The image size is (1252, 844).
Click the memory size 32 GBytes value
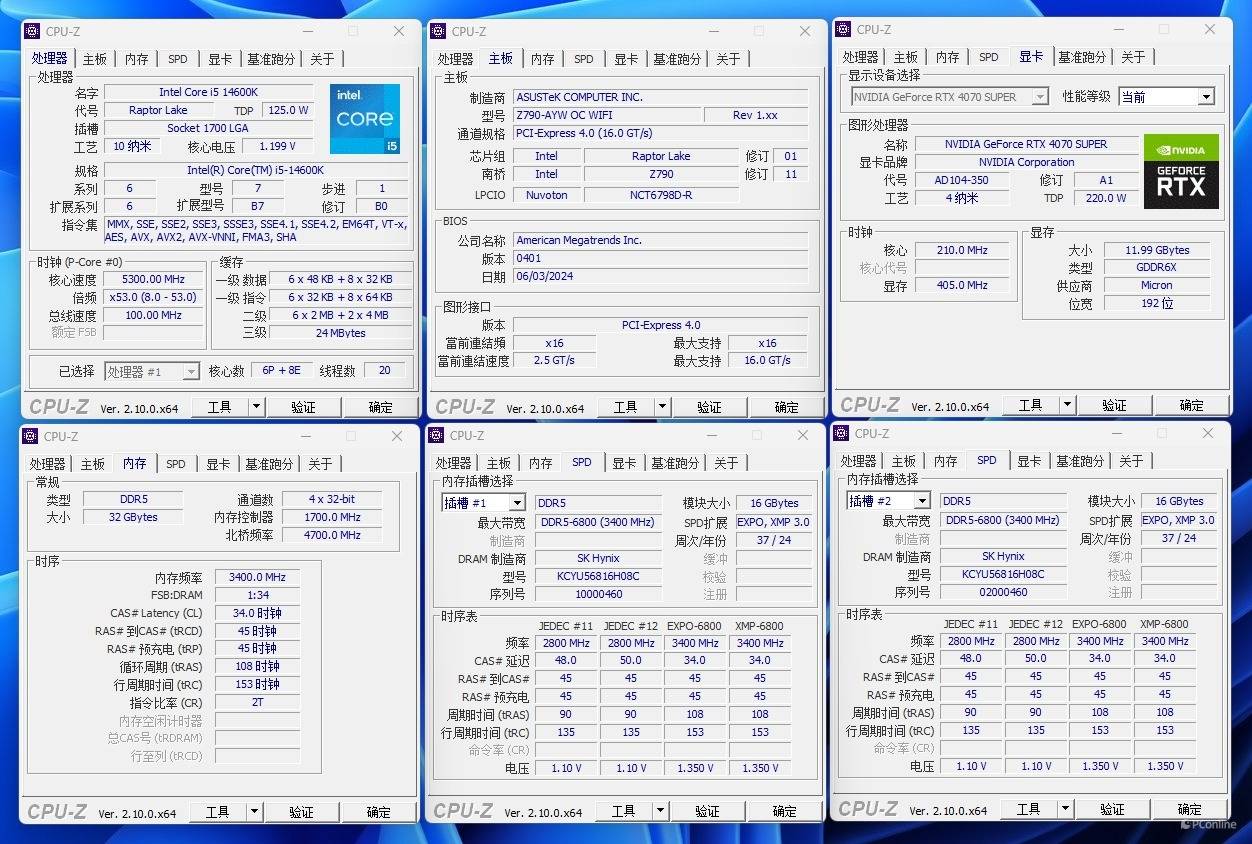coord(132,517)
